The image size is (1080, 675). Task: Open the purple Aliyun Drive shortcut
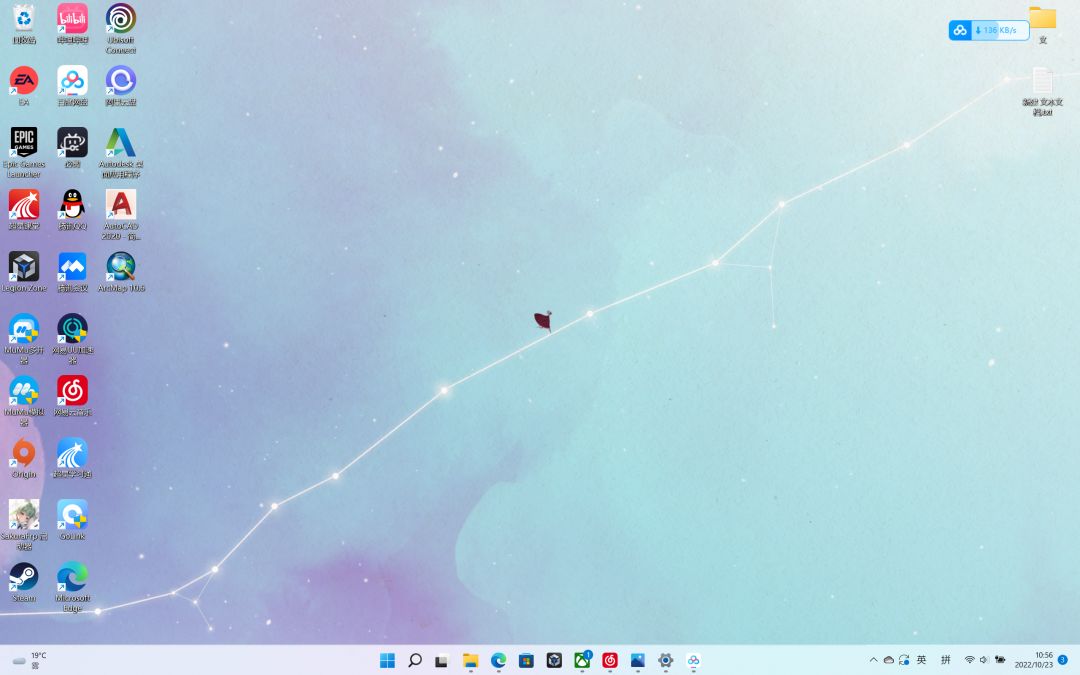click(x=121, y=86)
